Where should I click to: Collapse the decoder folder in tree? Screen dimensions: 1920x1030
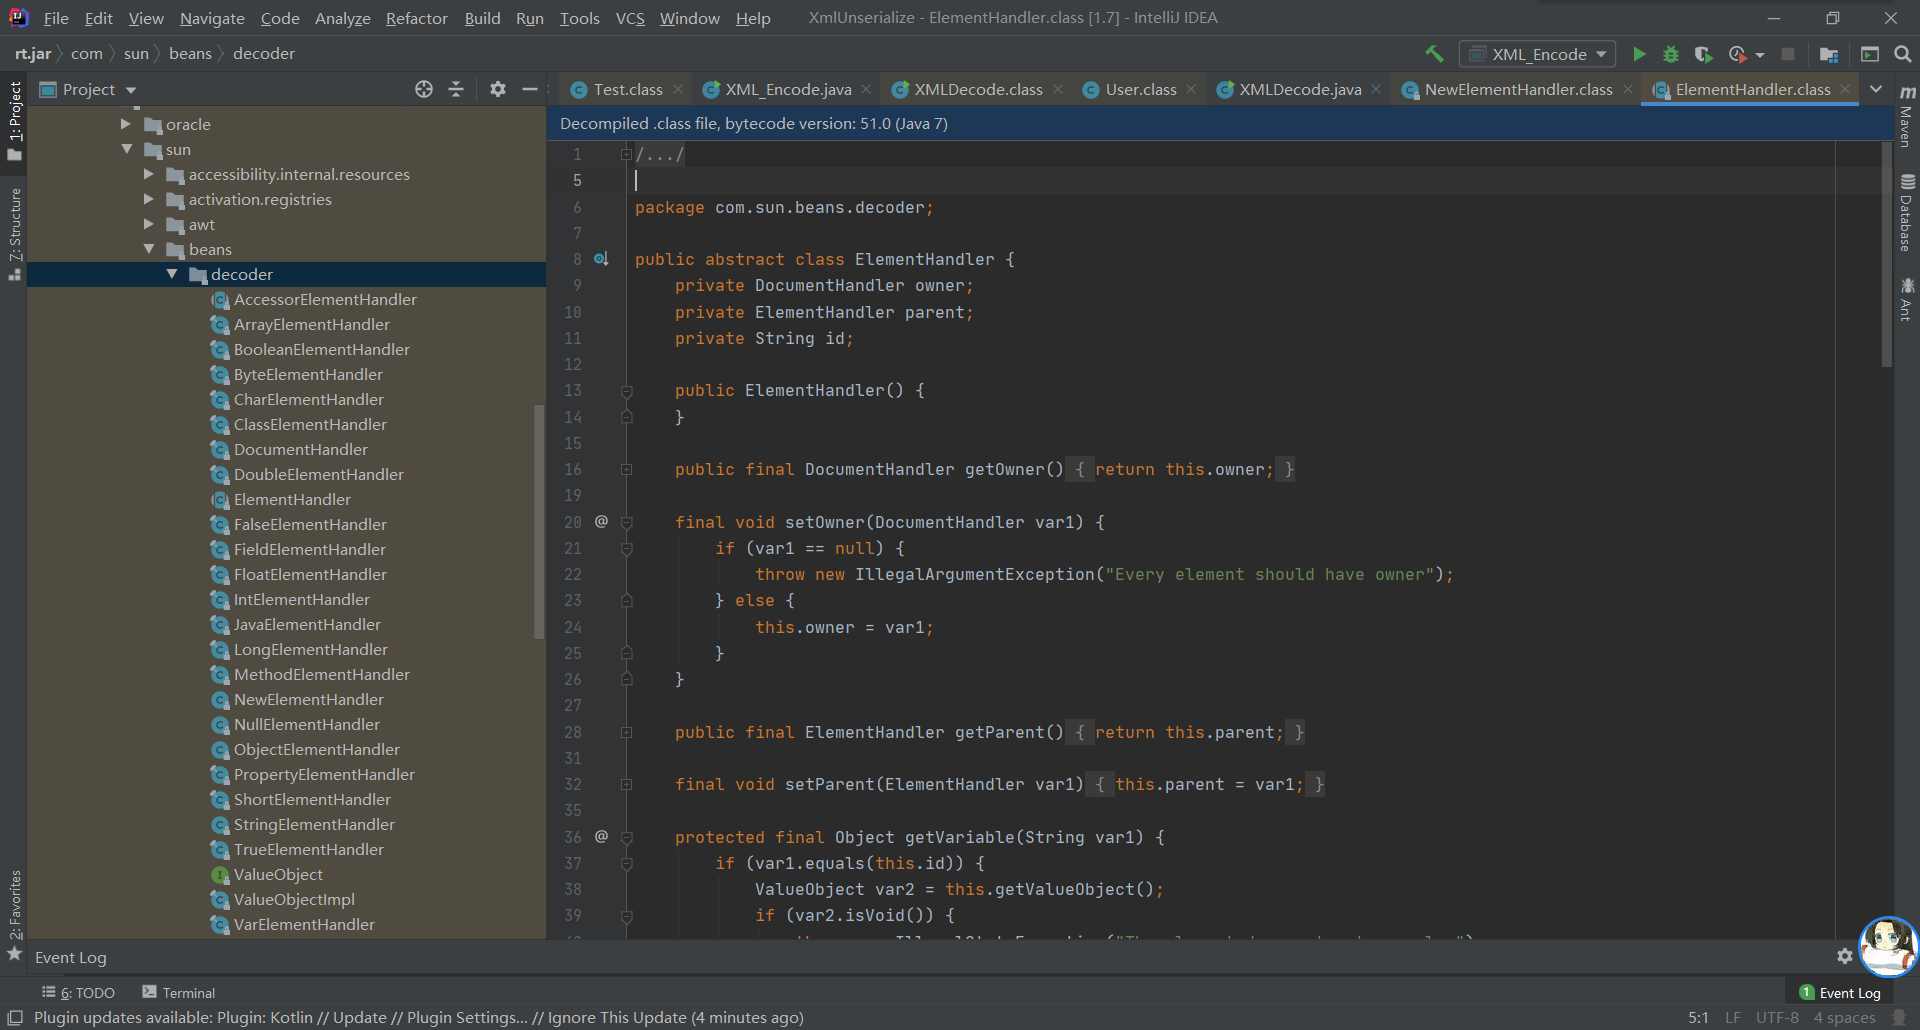coord(172,274)
